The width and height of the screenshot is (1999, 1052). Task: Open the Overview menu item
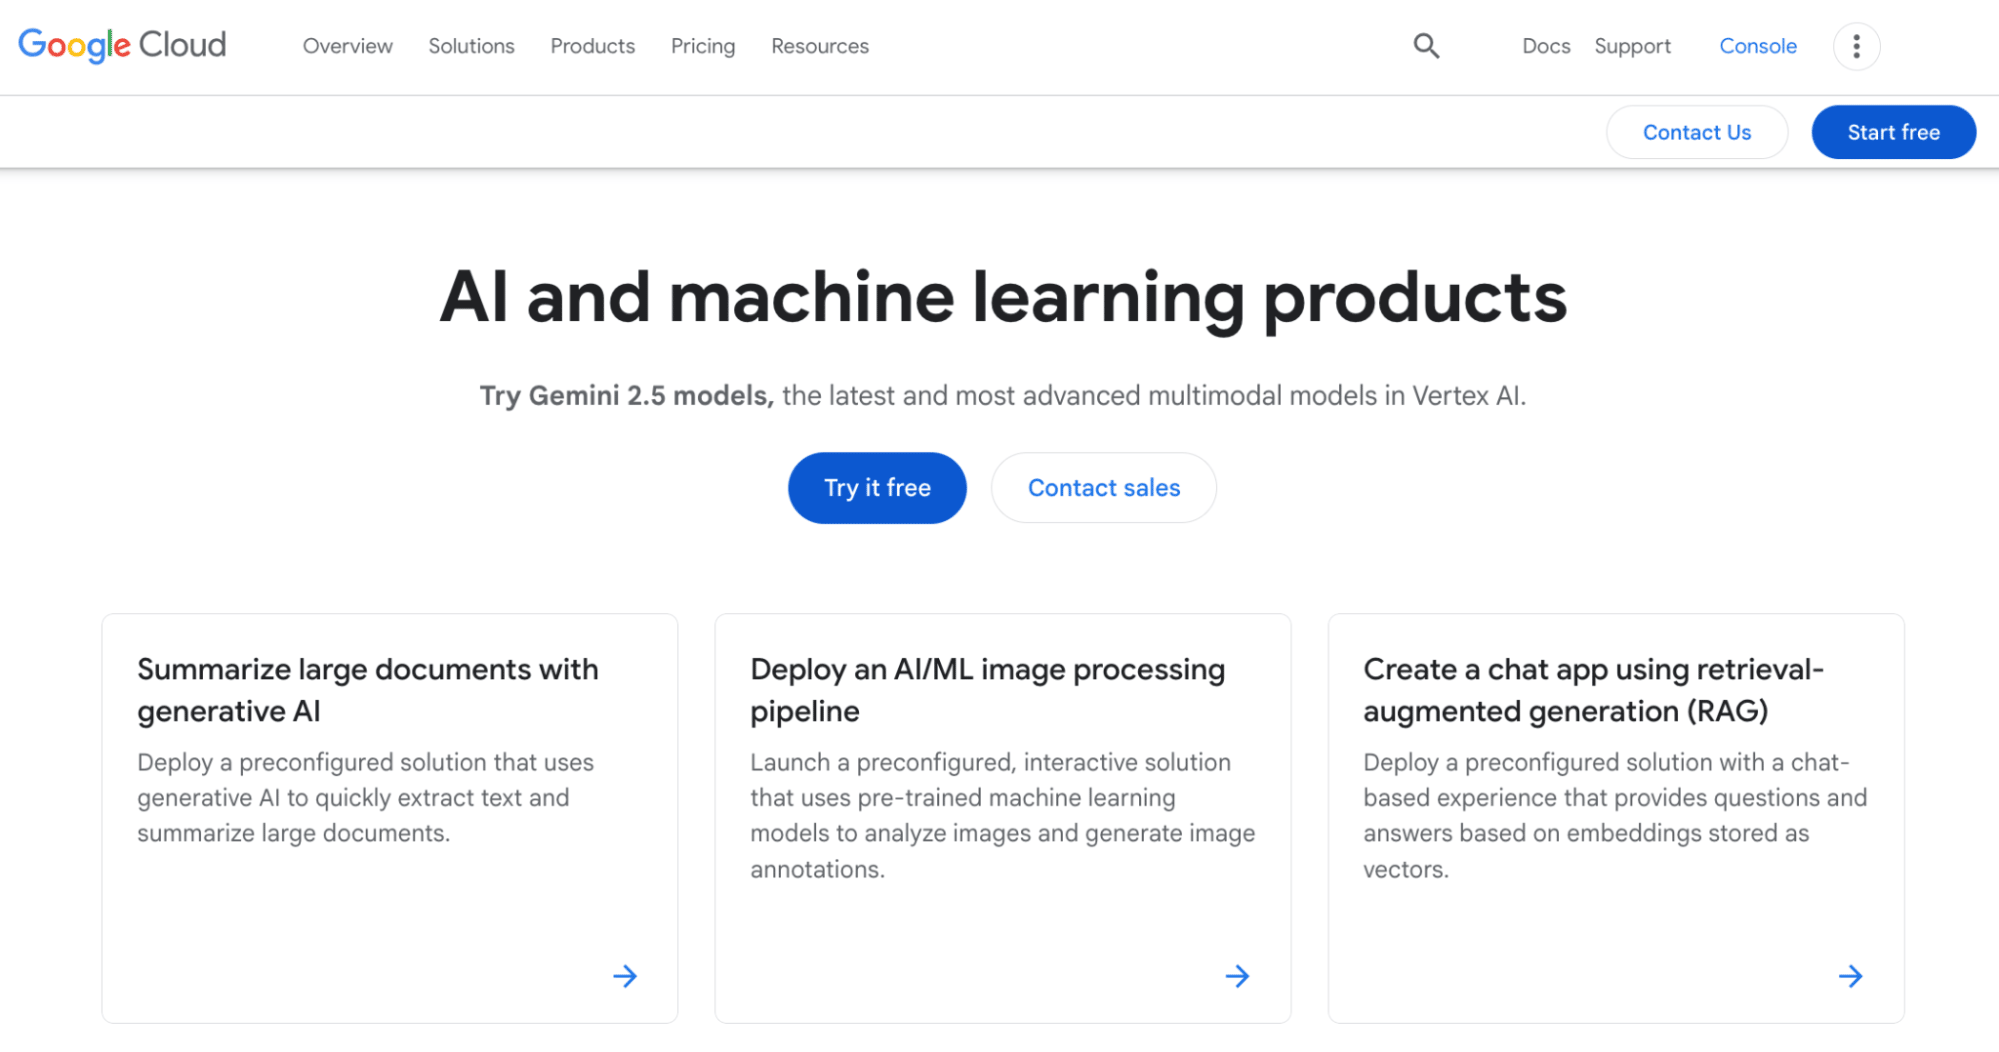coord(348,46)
